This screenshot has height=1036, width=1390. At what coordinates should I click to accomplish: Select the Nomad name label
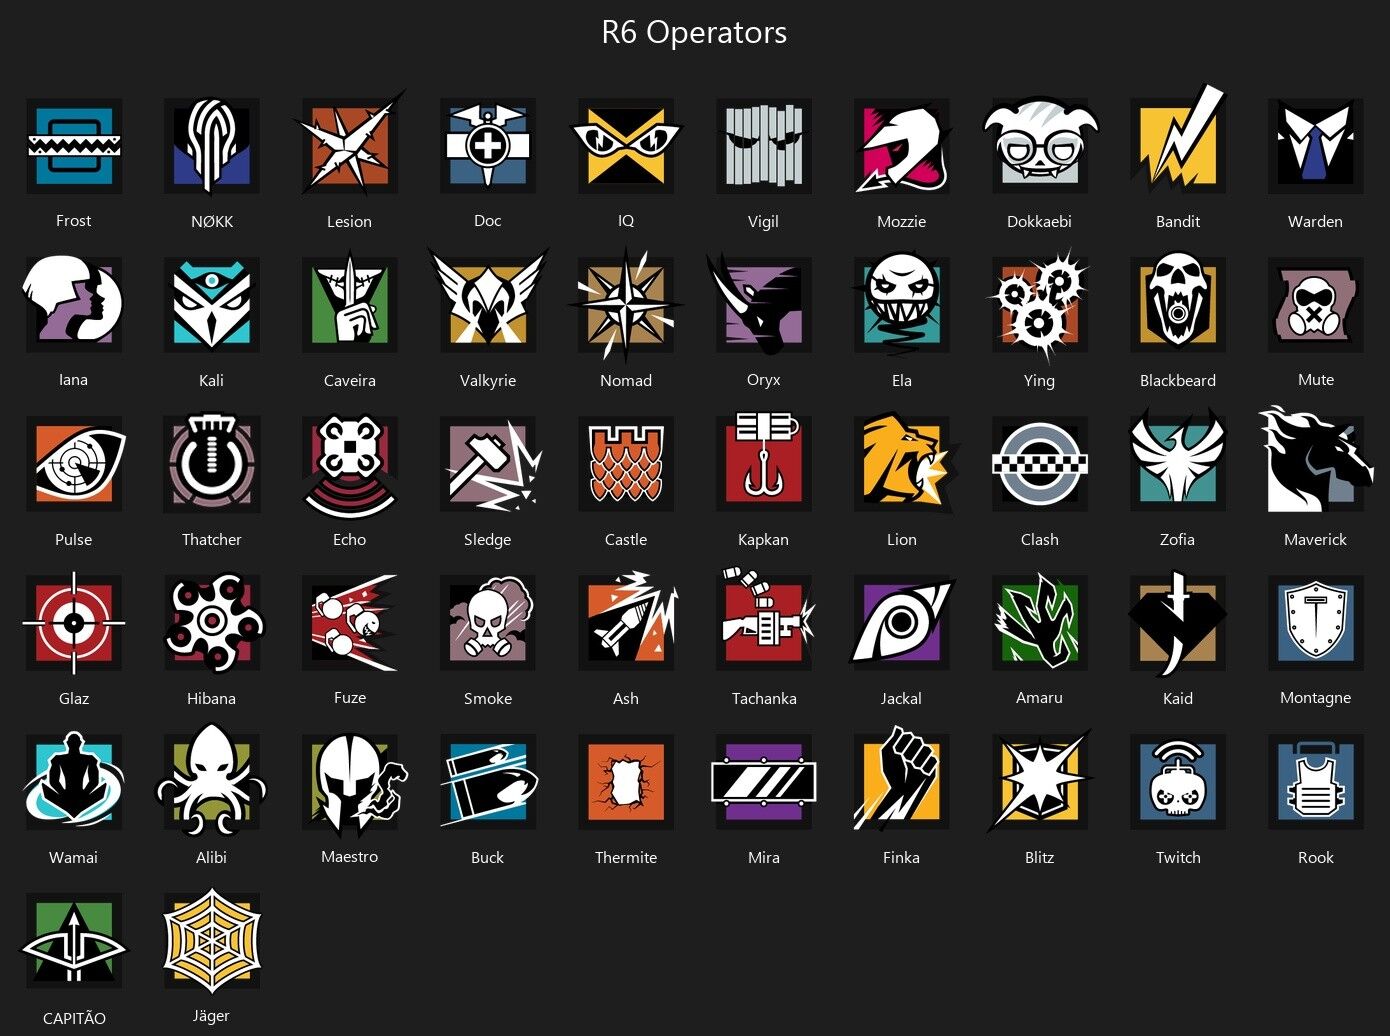626,380
